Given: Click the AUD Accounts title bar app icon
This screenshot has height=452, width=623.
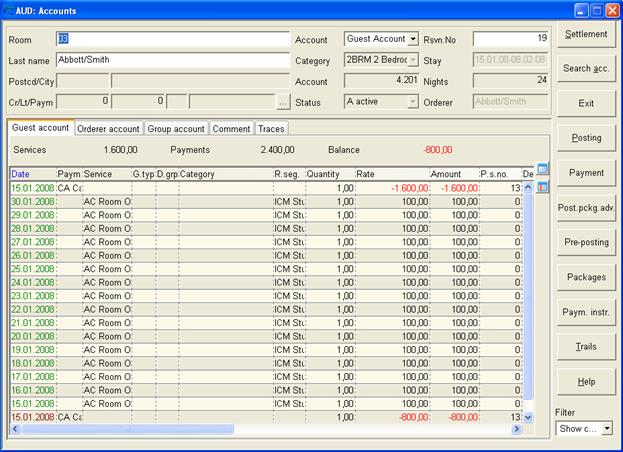Looking at the screenshot, I should coord(8,10).
